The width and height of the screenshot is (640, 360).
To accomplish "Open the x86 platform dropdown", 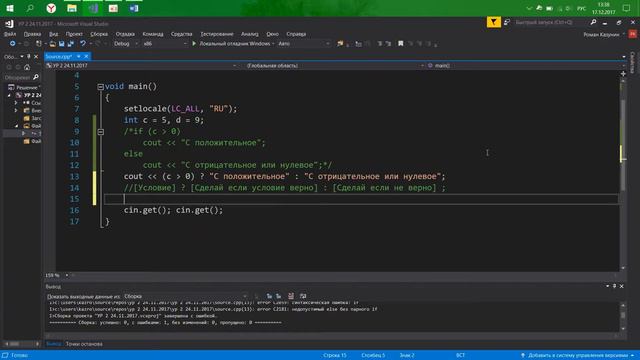I will coord(165,43).
